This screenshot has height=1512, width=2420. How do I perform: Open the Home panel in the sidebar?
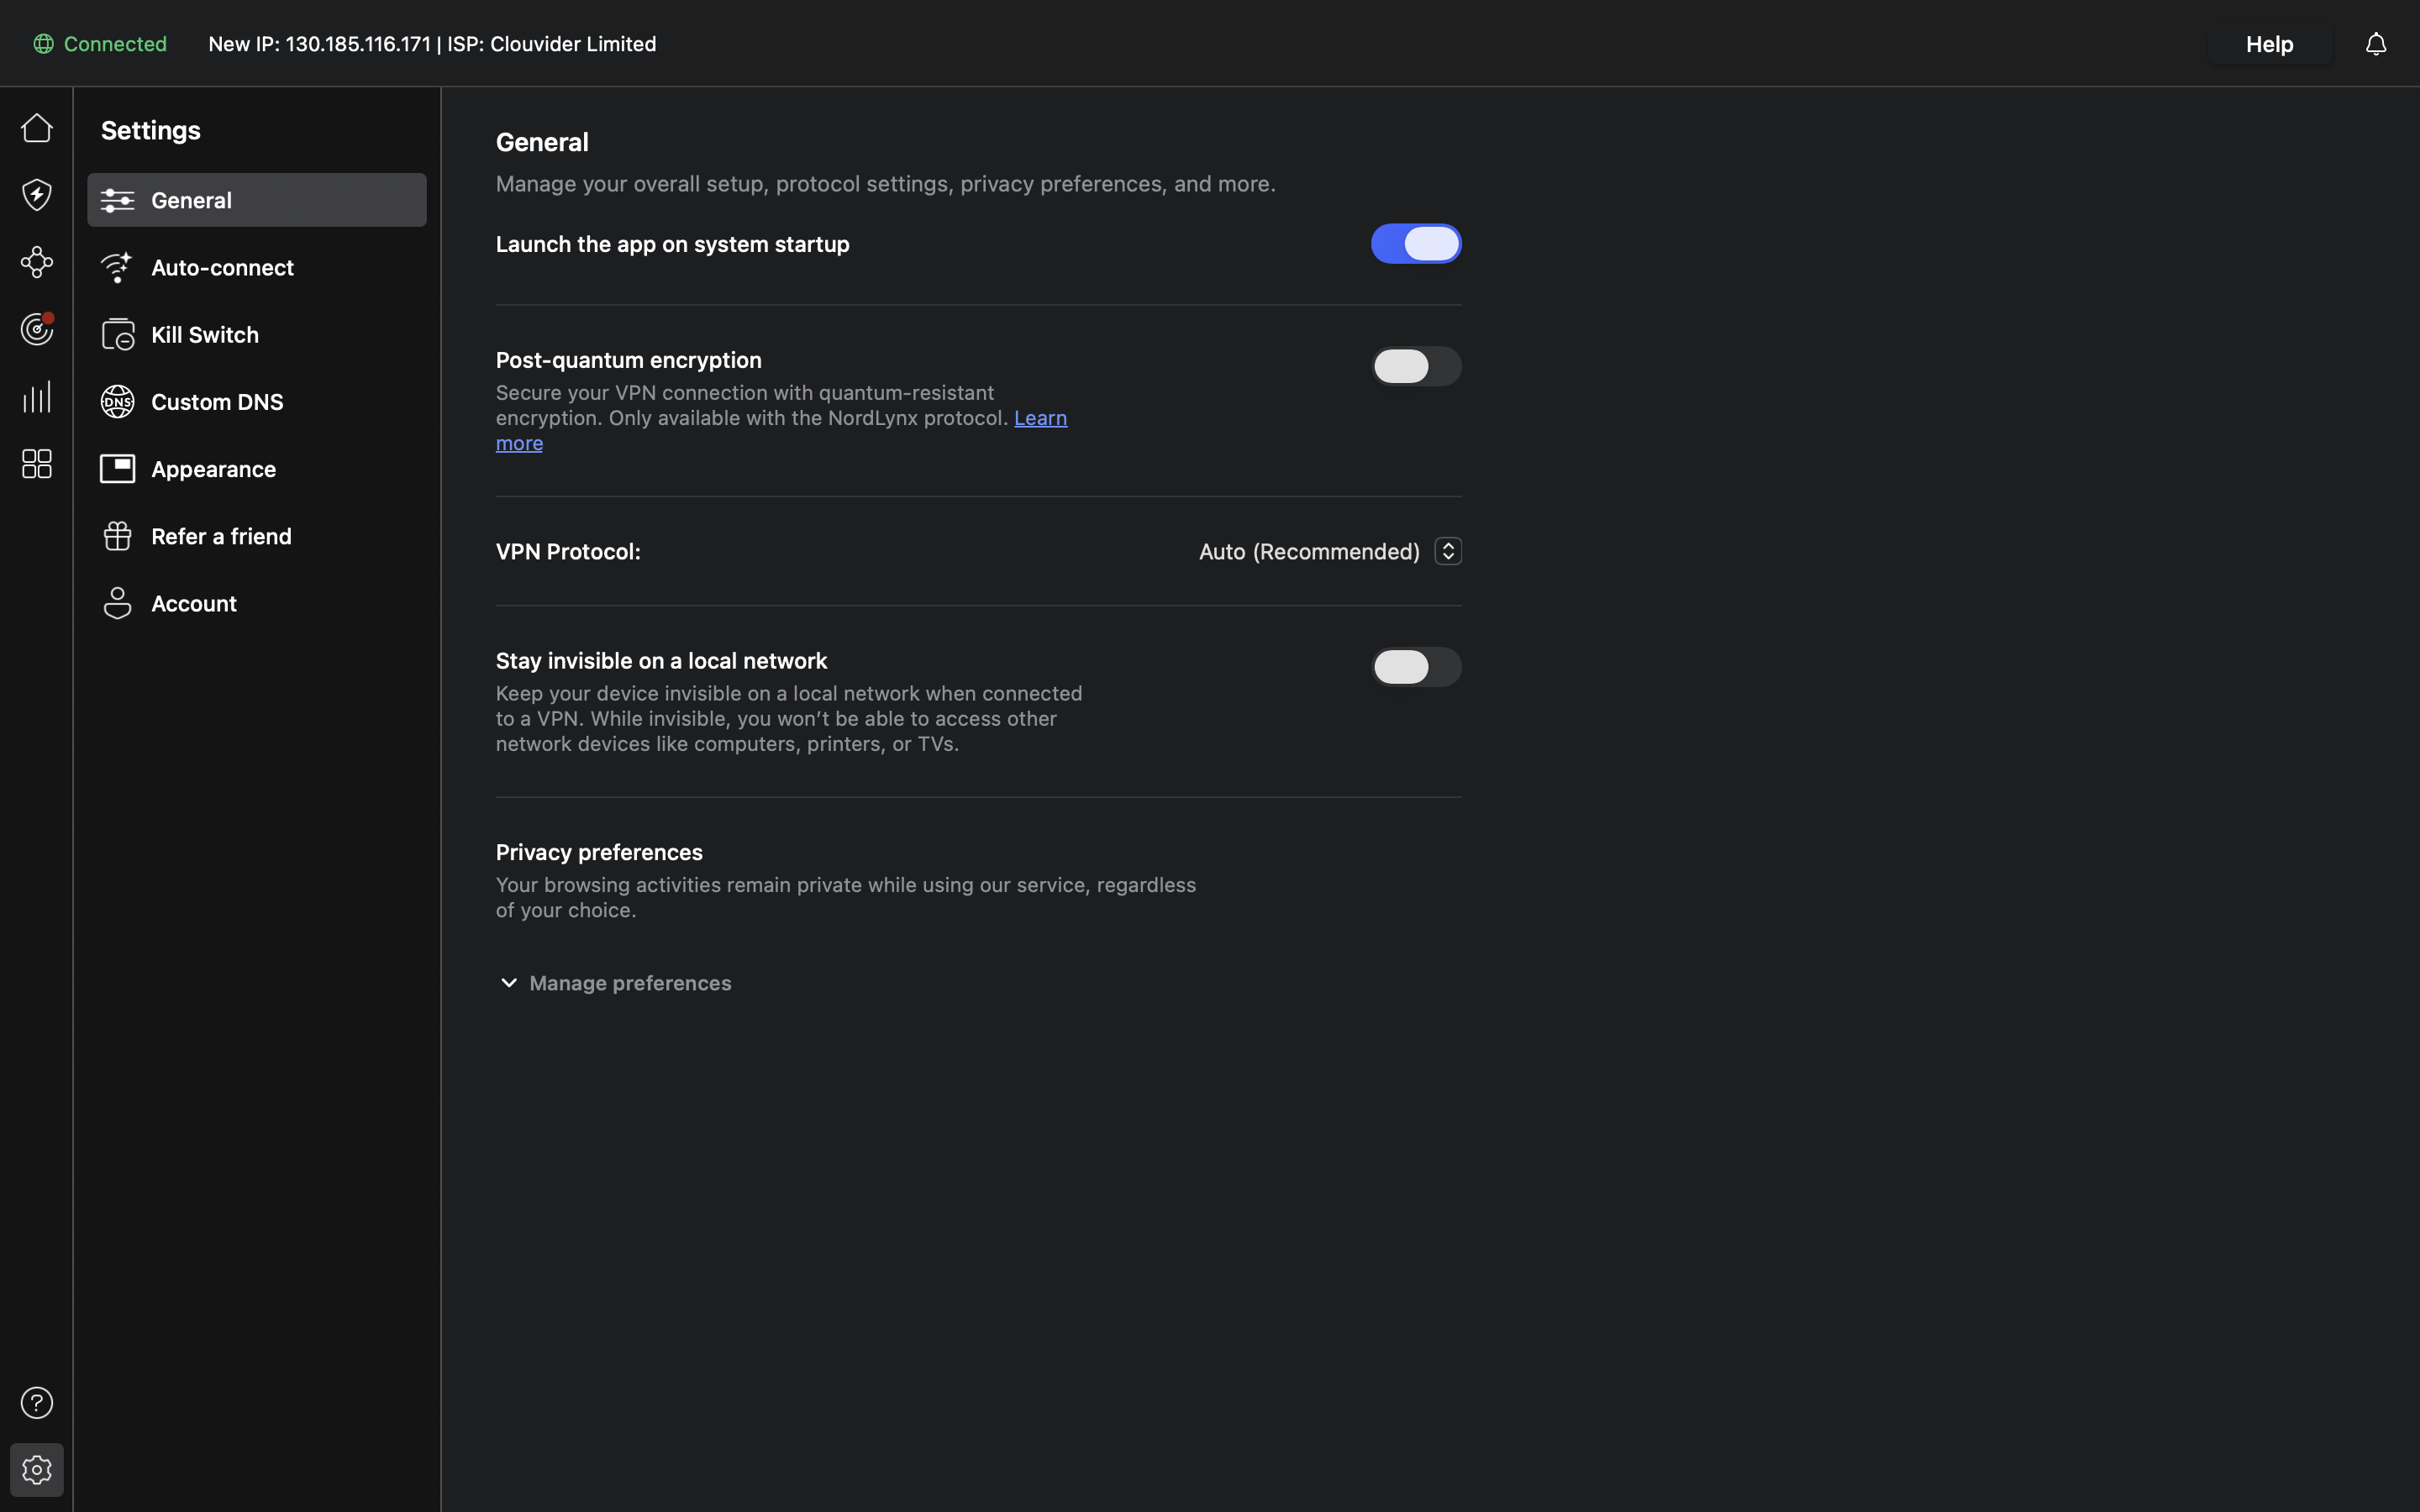[37, 128]
